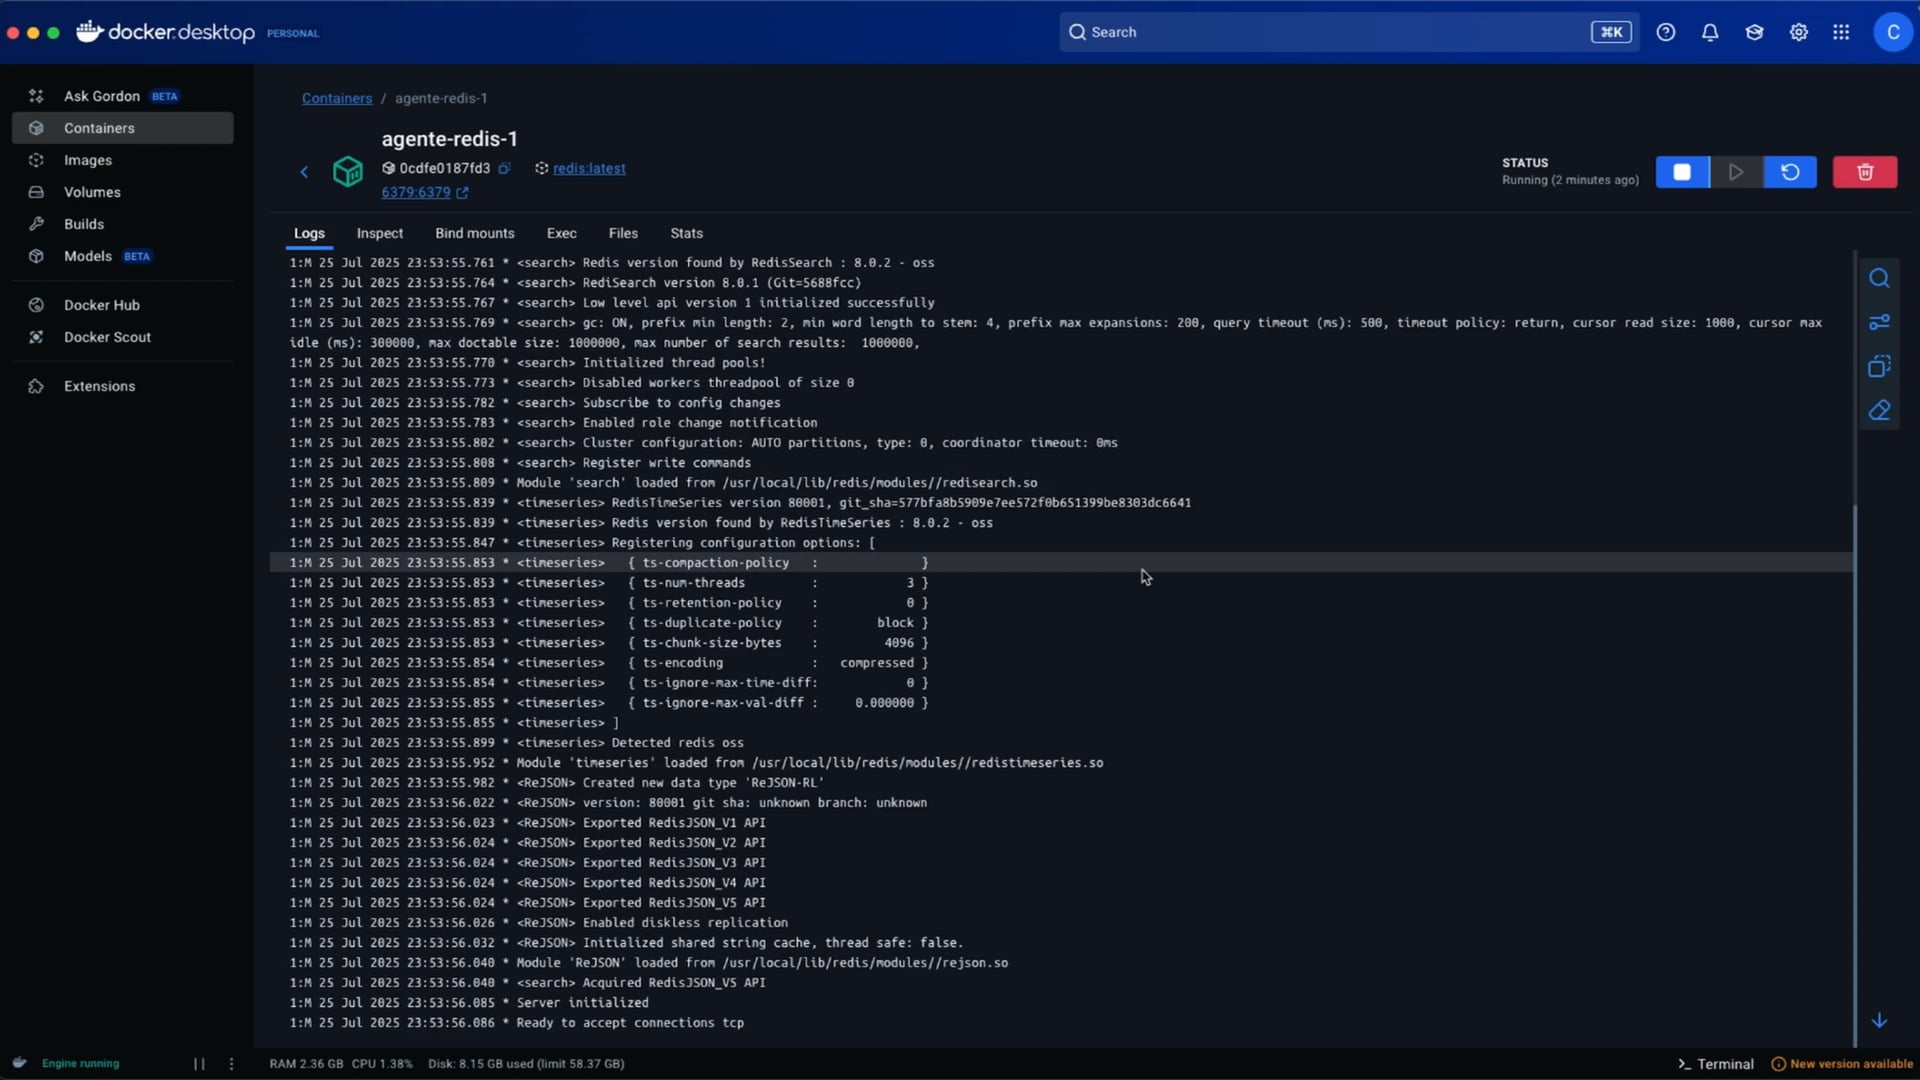Delete container using red trash button

1864,172
